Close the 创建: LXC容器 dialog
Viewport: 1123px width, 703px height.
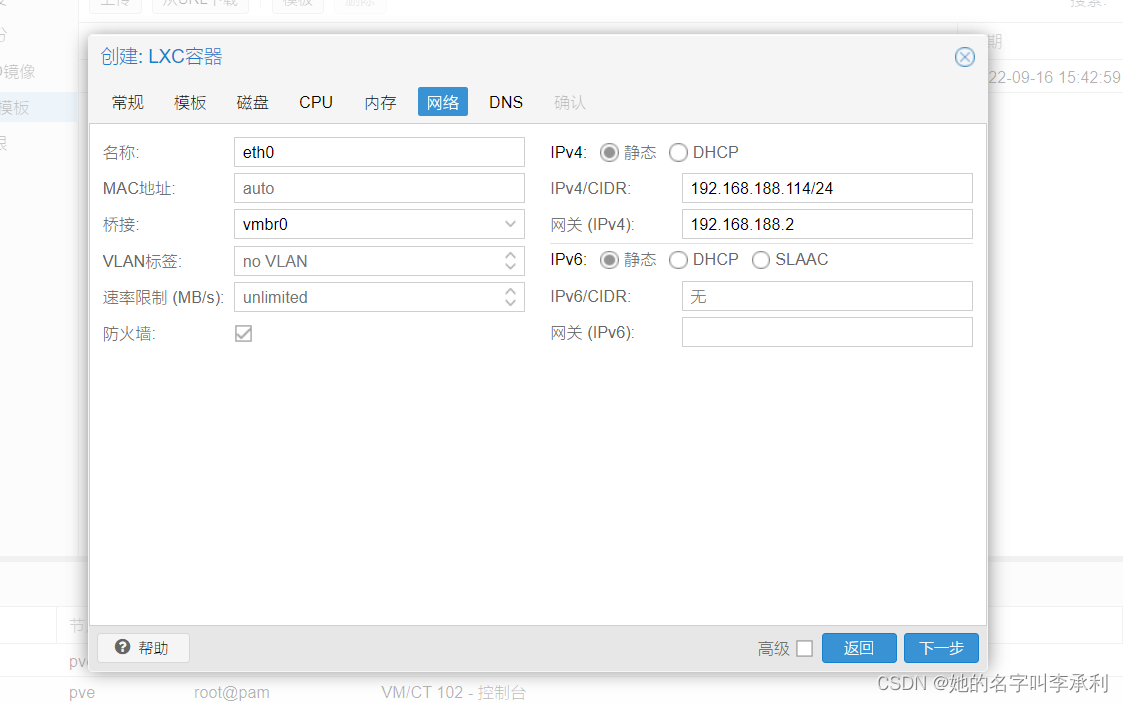tap(964, 57)
